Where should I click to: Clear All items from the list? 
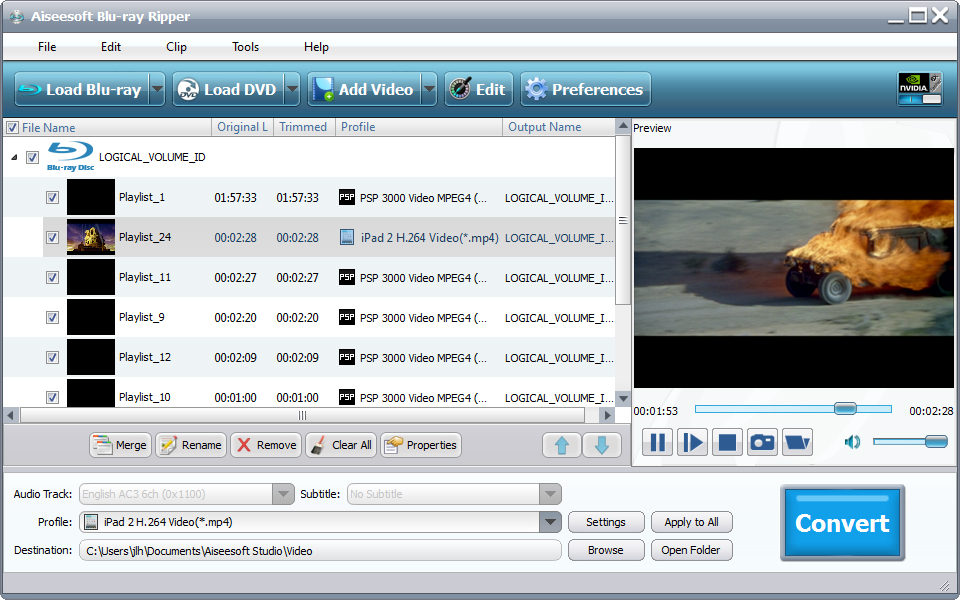point(341,445)
